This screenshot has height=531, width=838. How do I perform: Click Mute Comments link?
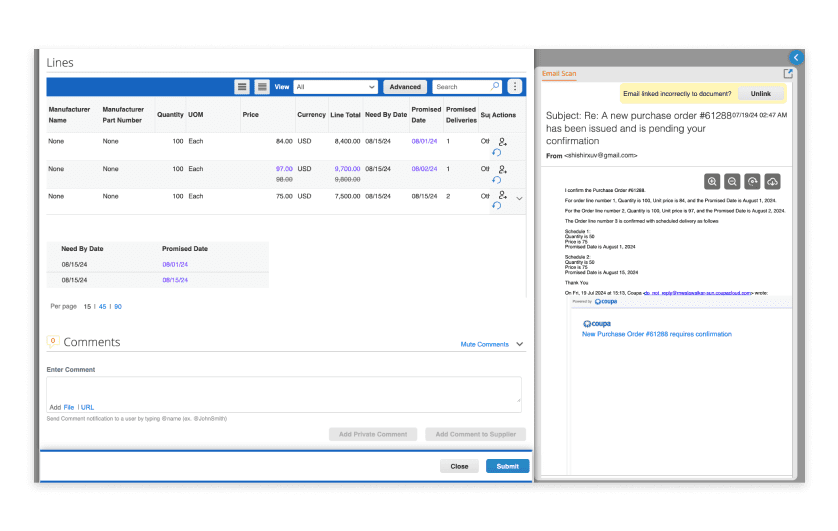click(485, 345)
